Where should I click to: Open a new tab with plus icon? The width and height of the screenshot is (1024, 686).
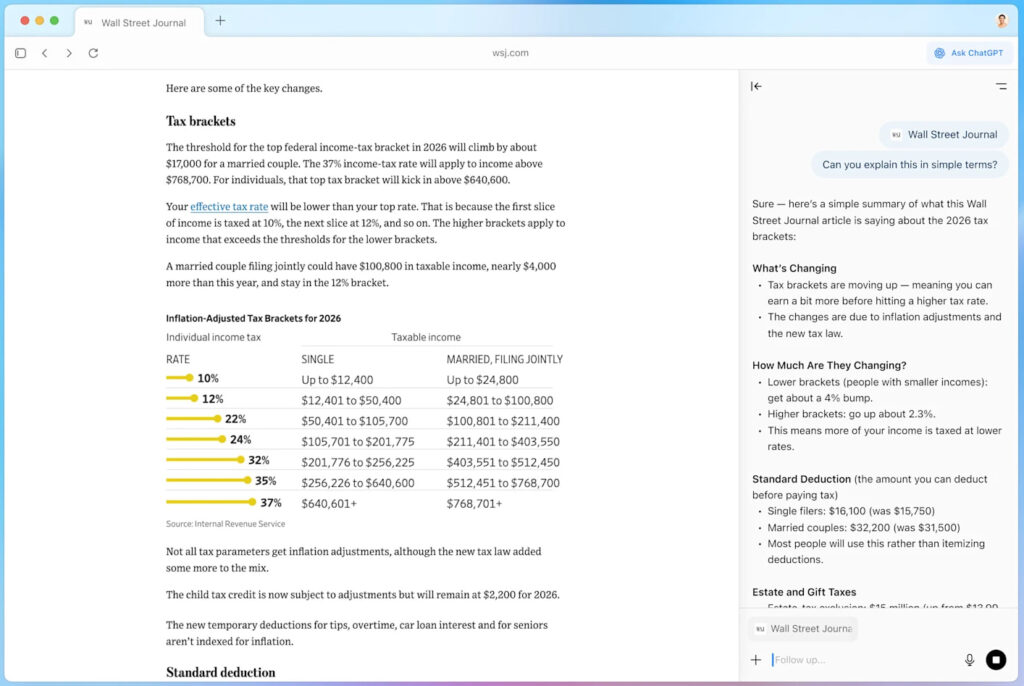point(220,21)
